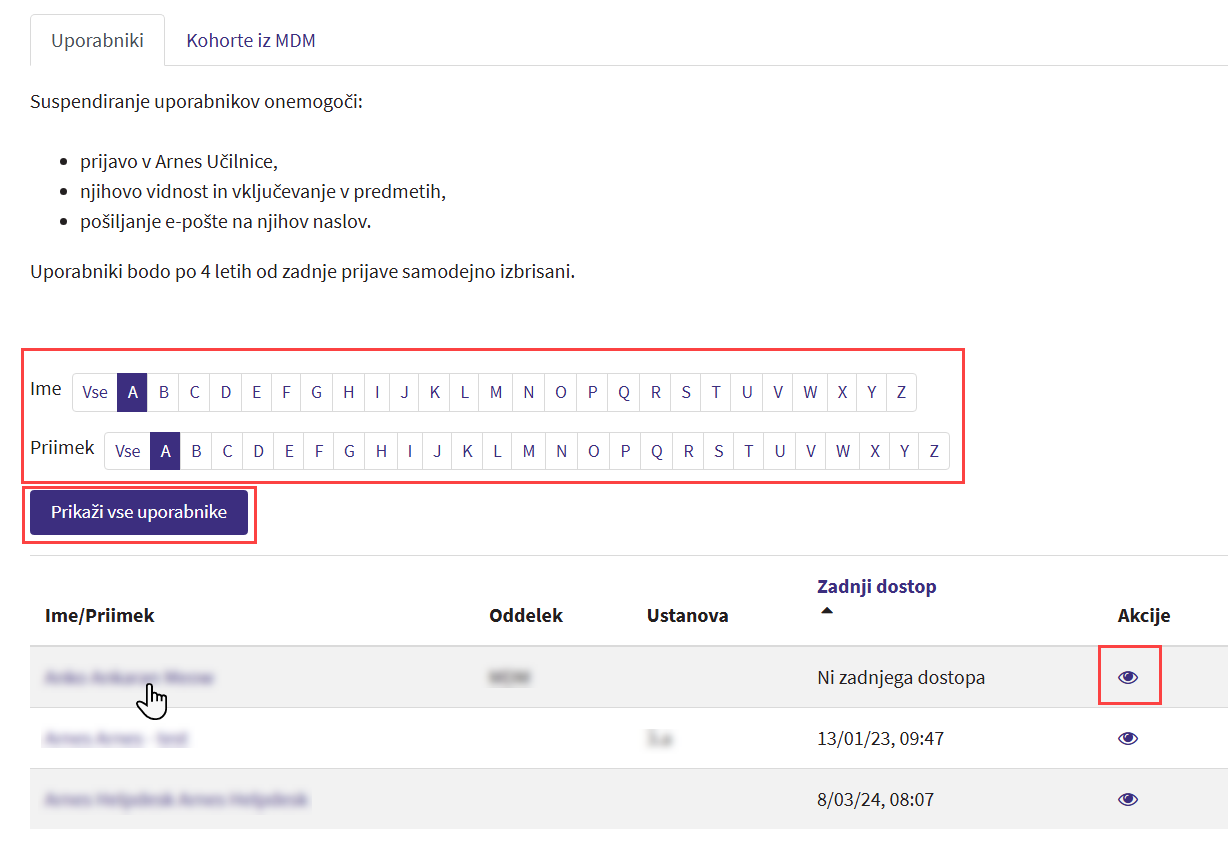Image resolution: width=1230 pixels, height=858 pixels.
Task: Click the sort arrow under Zadnji dostop
Action: (826, 611)
